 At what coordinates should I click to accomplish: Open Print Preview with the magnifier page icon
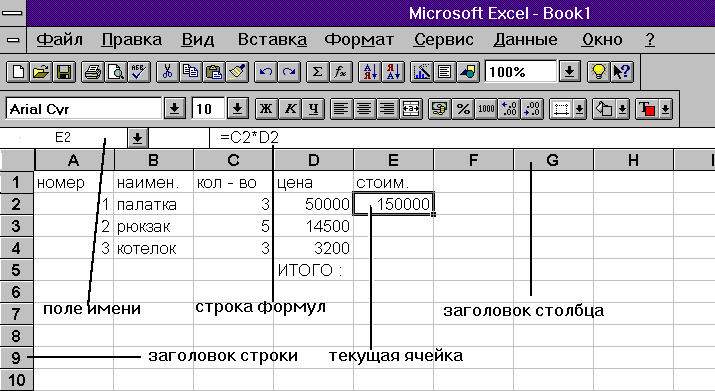(x=116, y=72)
